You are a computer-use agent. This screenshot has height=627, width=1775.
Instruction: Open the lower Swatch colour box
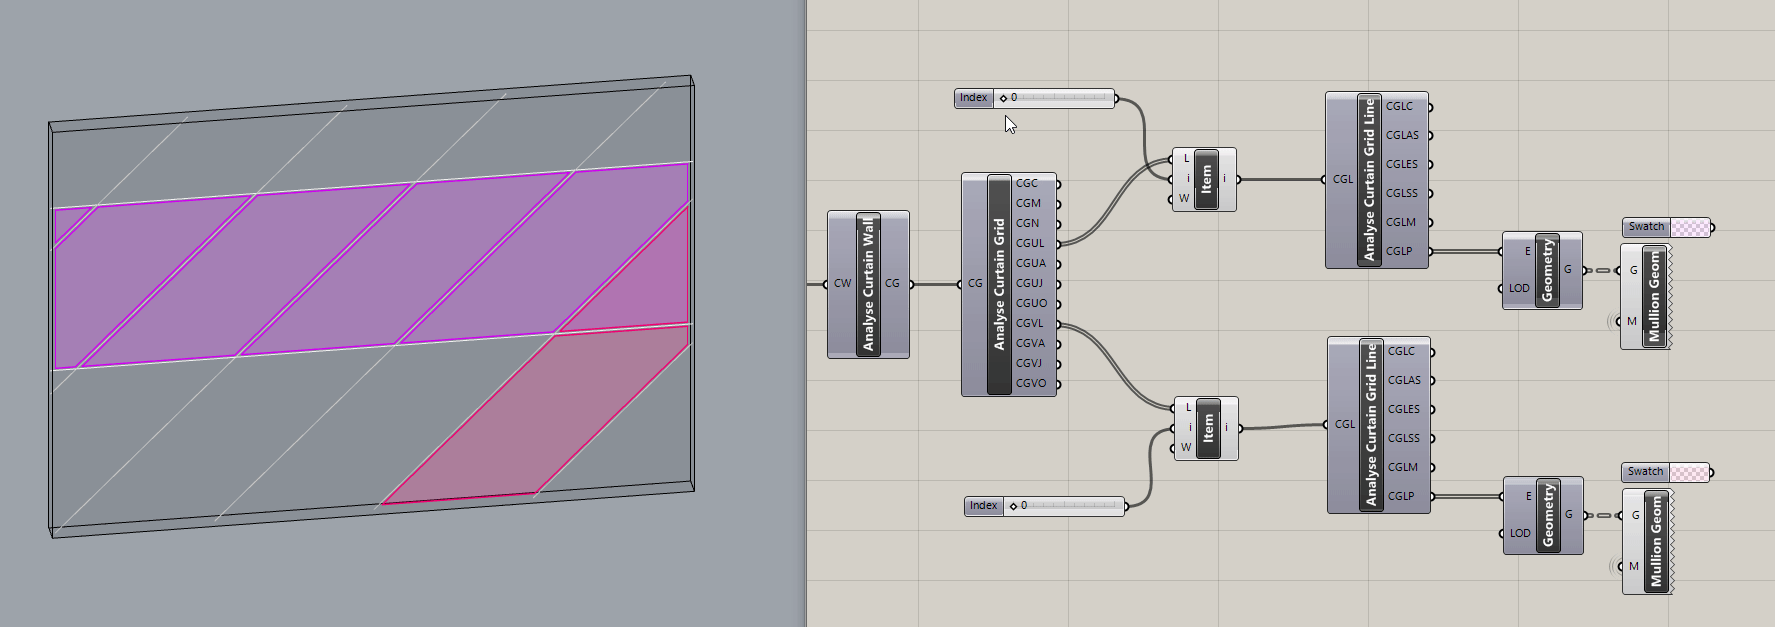[1689, 472]
